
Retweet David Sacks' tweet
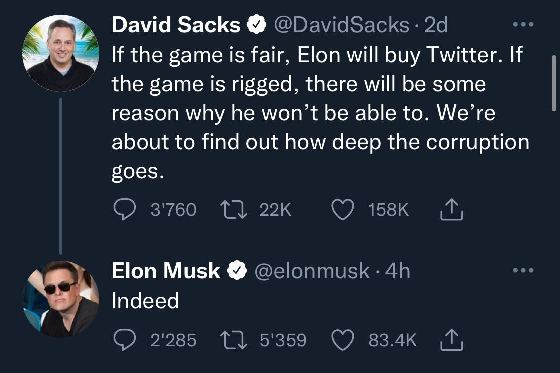(234, 209)
